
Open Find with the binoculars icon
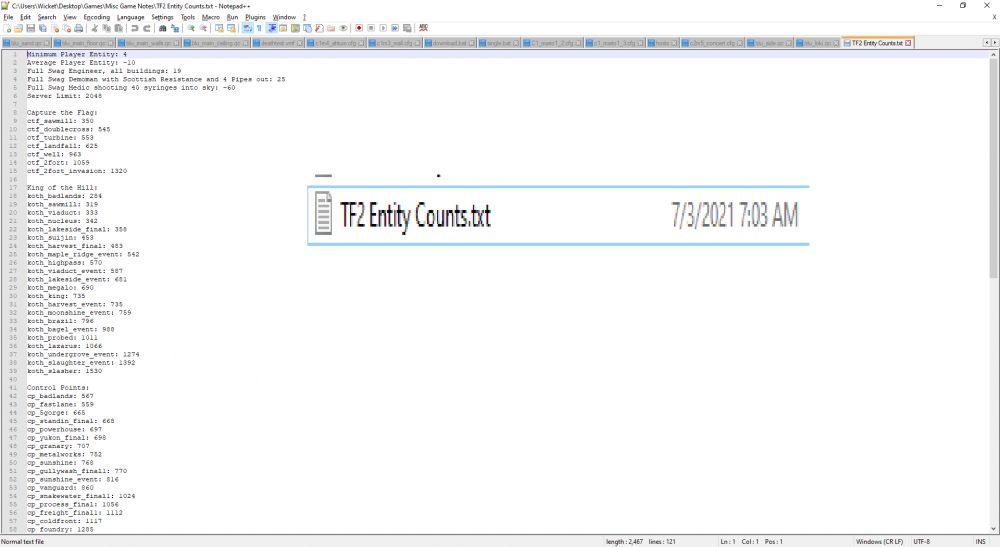(163, 28)
